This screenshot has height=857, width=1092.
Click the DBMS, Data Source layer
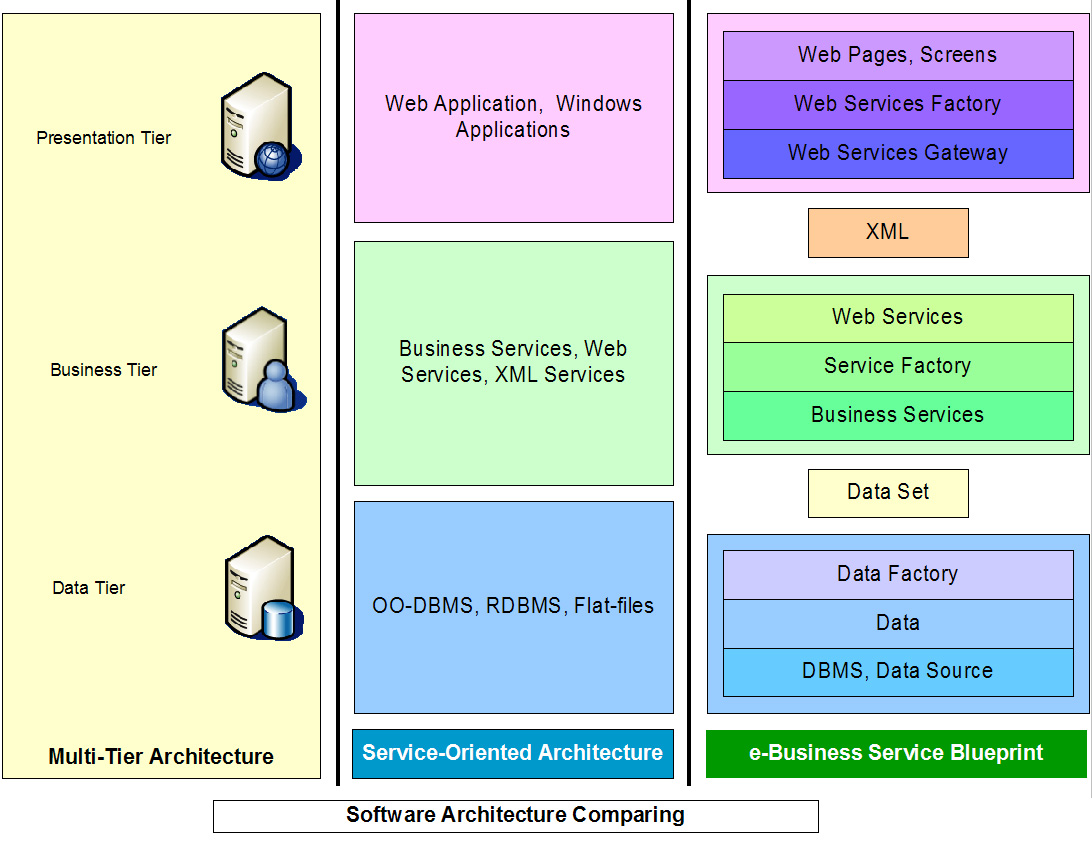[x=897, y=671]
